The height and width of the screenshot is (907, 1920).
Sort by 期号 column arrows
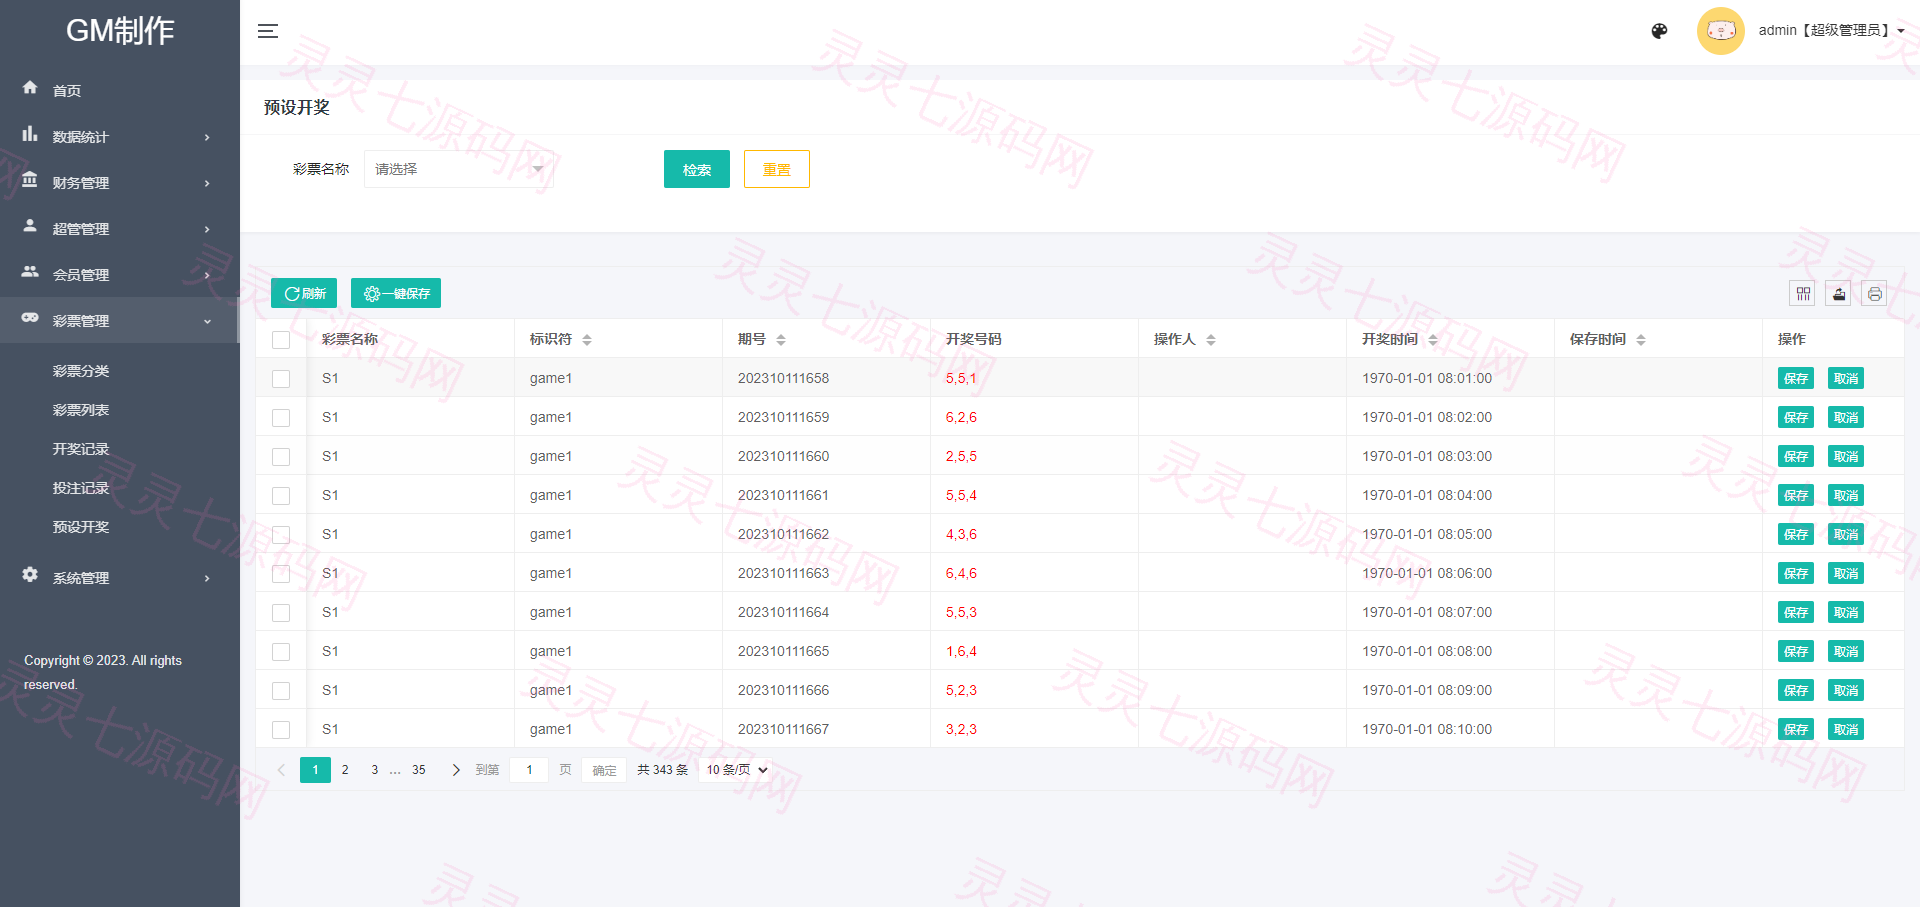pos(781,340)
